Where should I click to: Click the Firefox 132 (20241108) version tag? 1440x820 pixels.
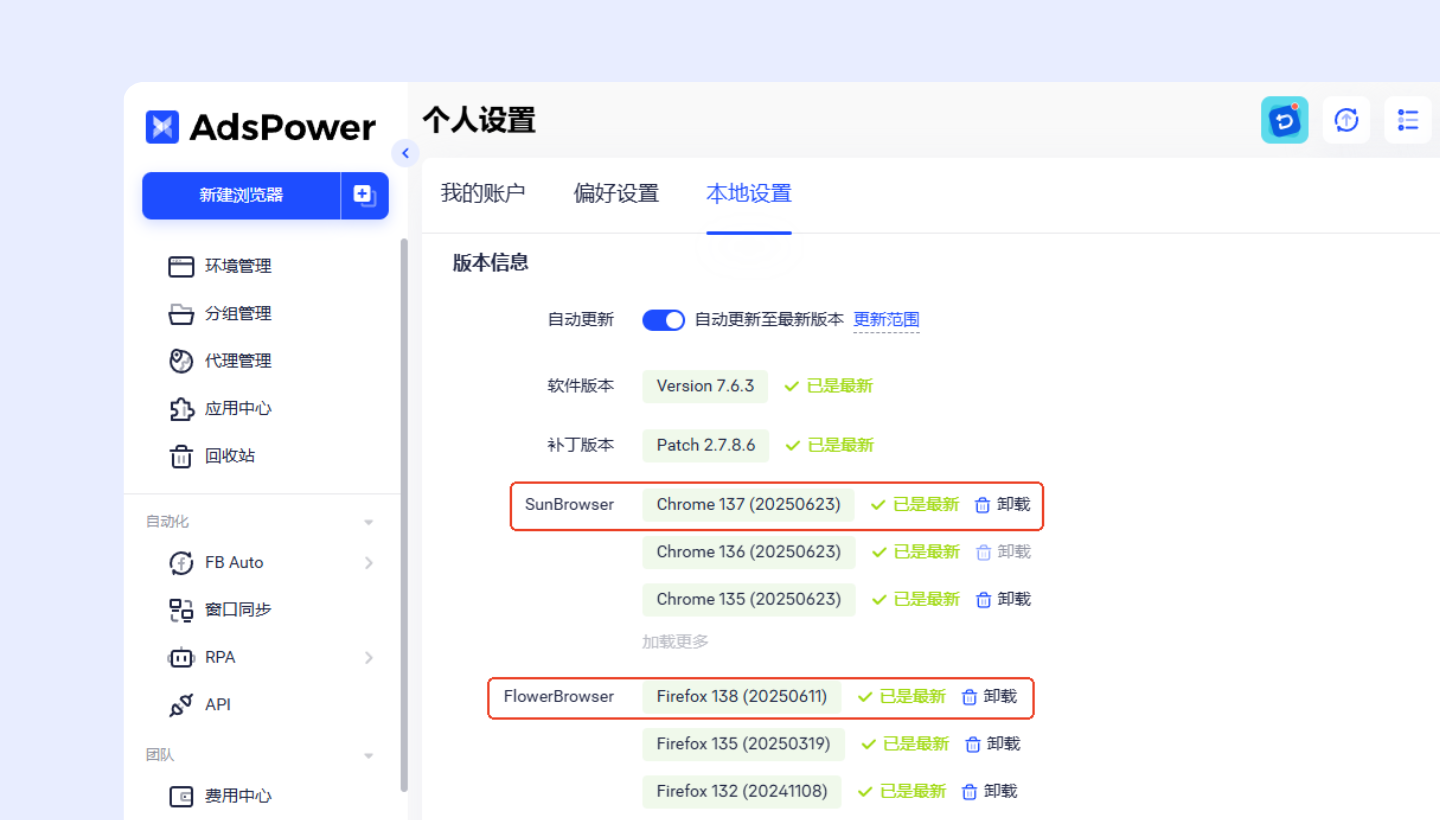(x=742, y=791)
